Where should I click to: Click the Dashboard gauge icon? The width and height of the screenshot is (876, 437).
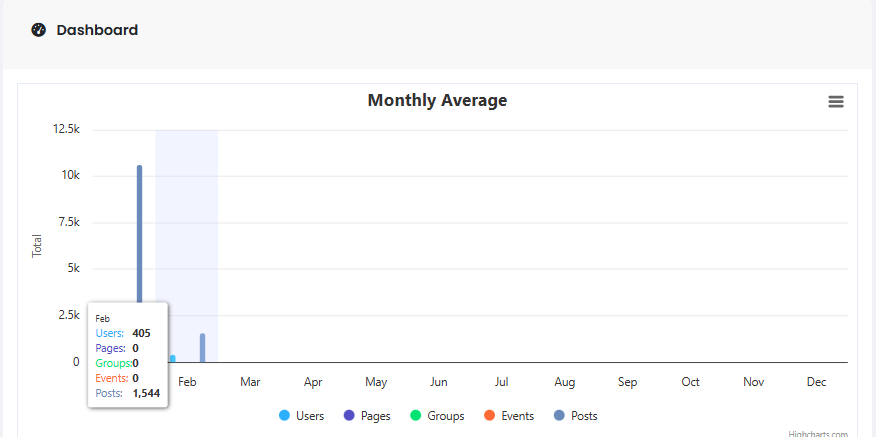(39, 30)
